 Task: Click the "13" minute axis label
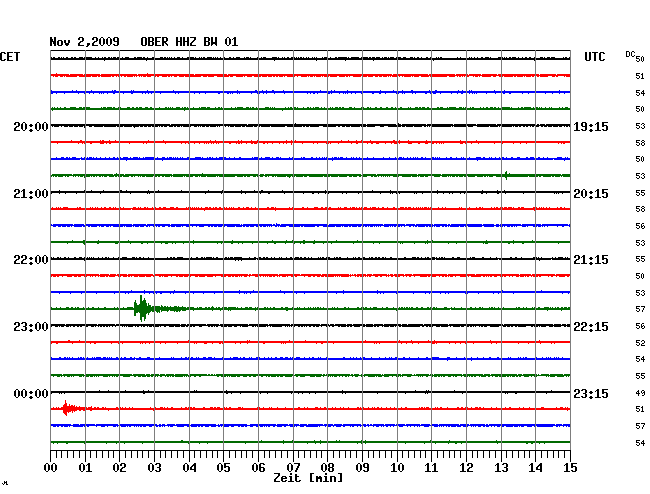point(501,468)
